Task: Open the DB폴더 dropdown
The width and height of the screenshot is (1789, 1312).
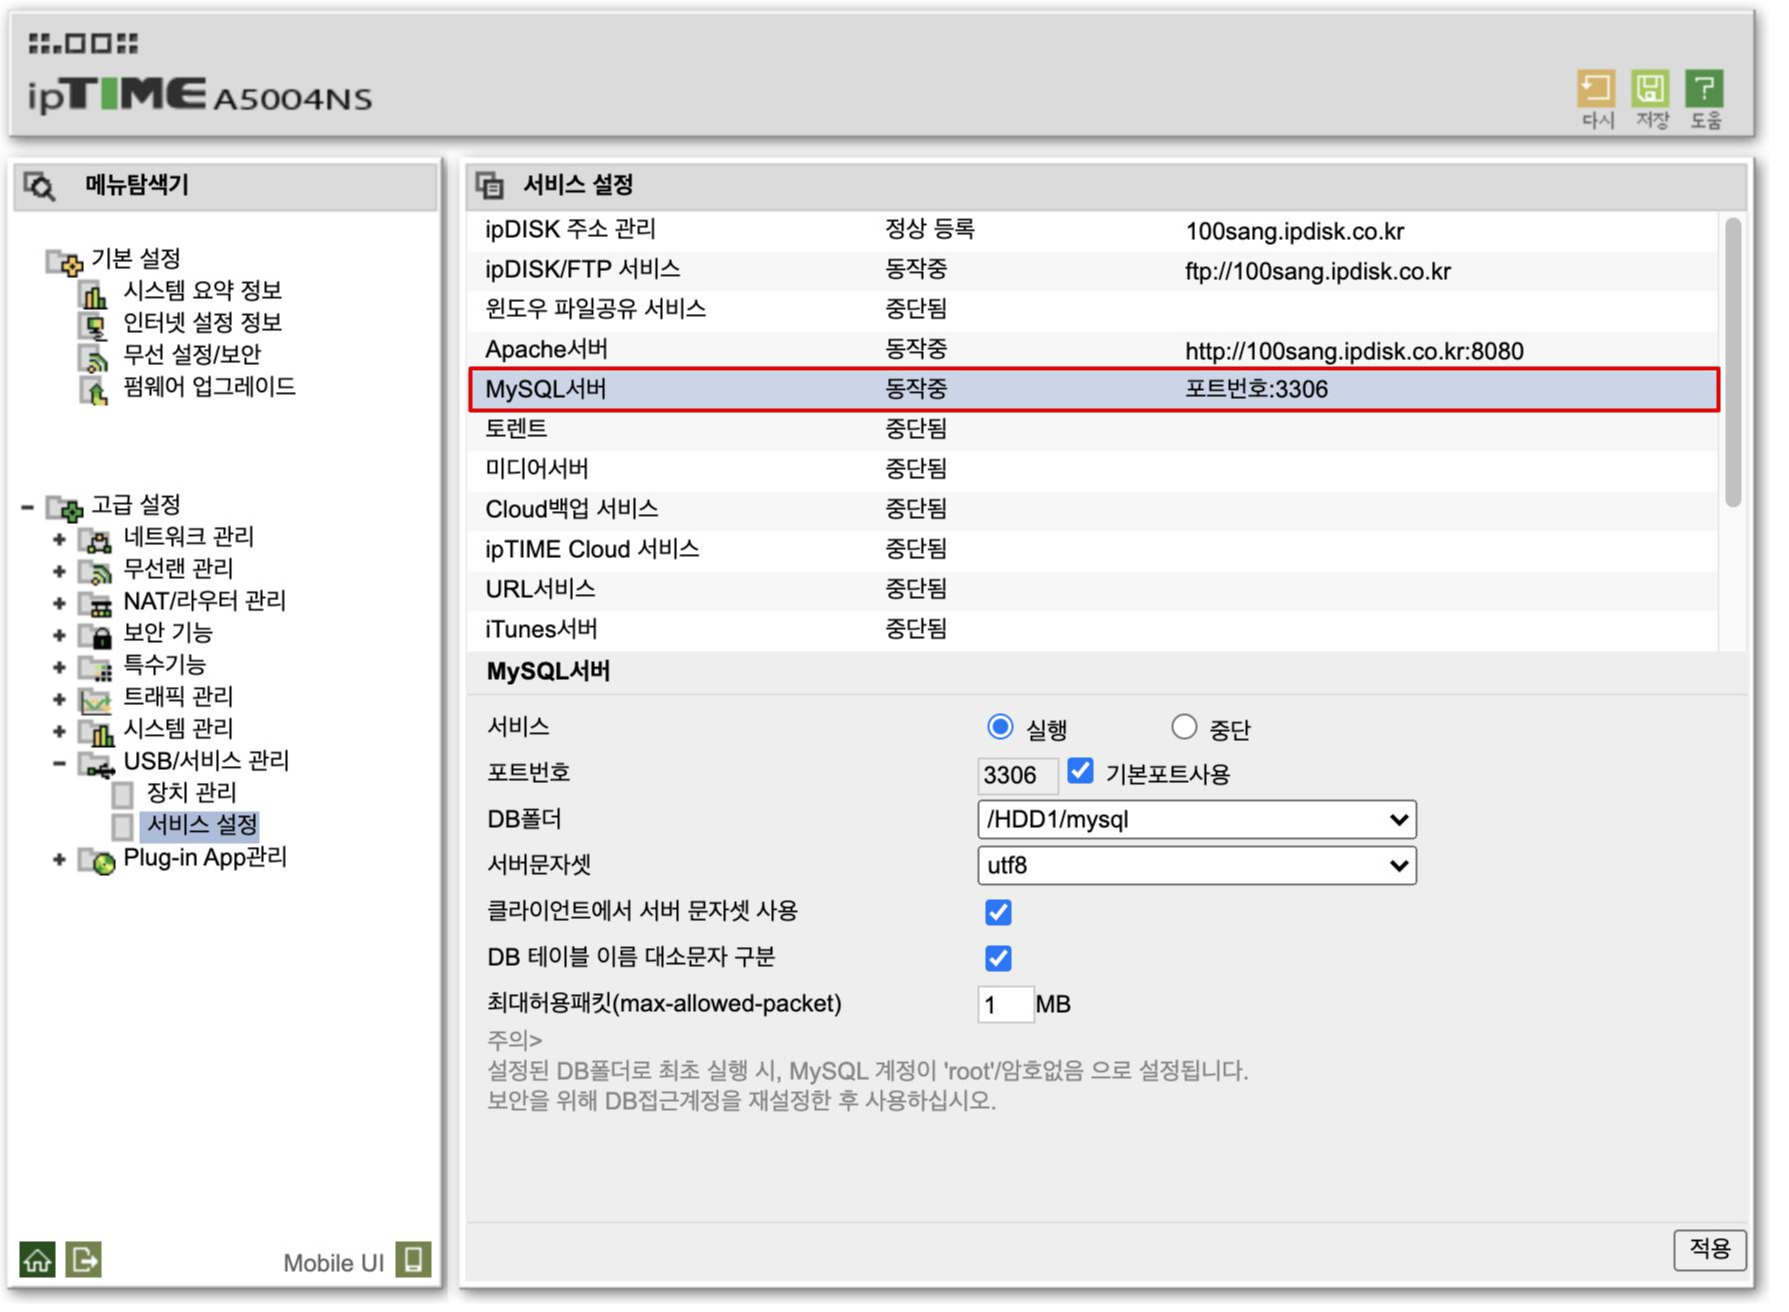Action: coord(1196,820)
